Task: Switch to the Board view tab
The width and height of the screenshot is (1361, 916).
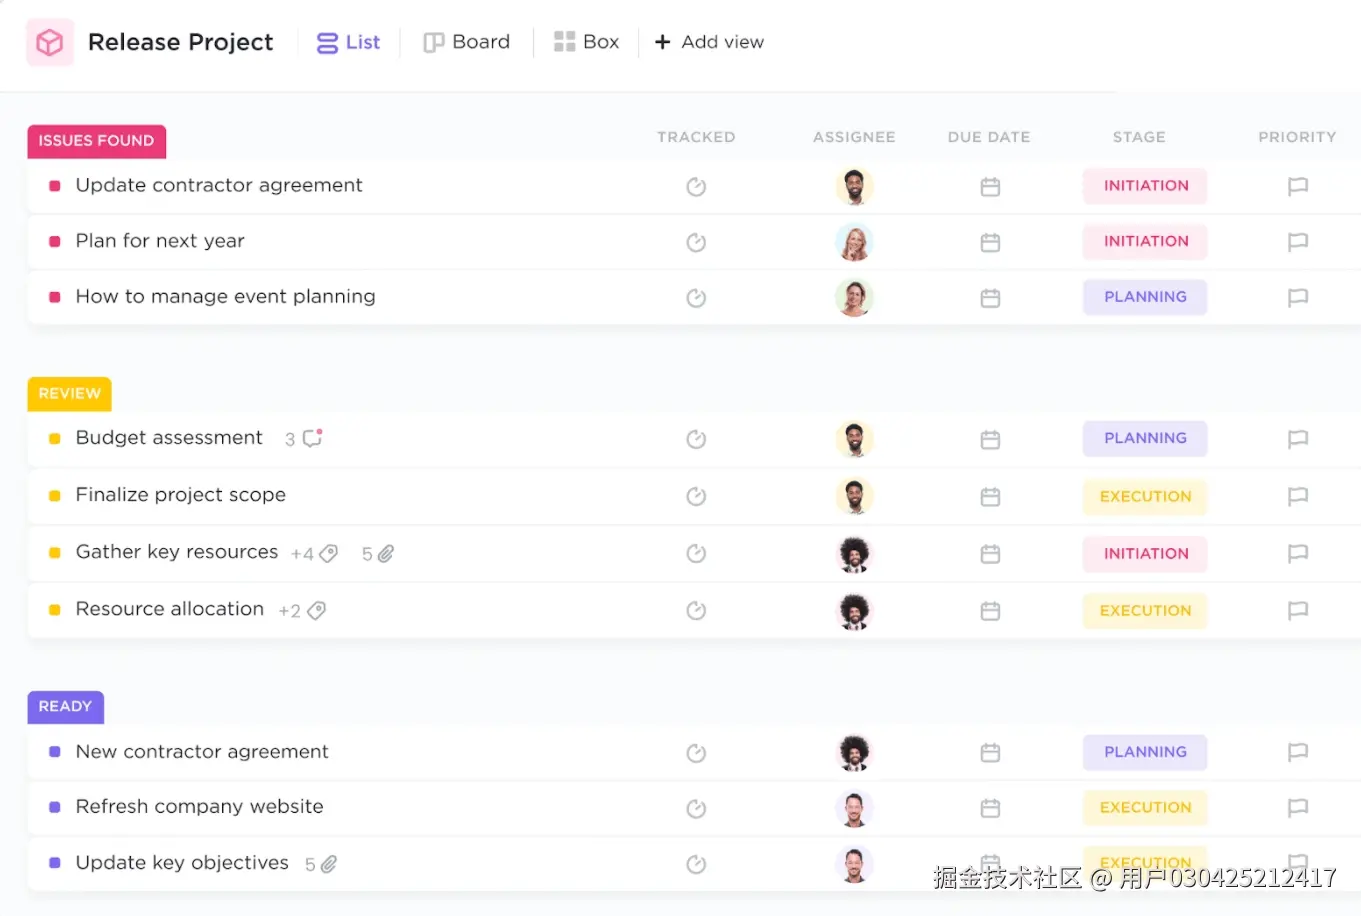Action: (466, 42)
